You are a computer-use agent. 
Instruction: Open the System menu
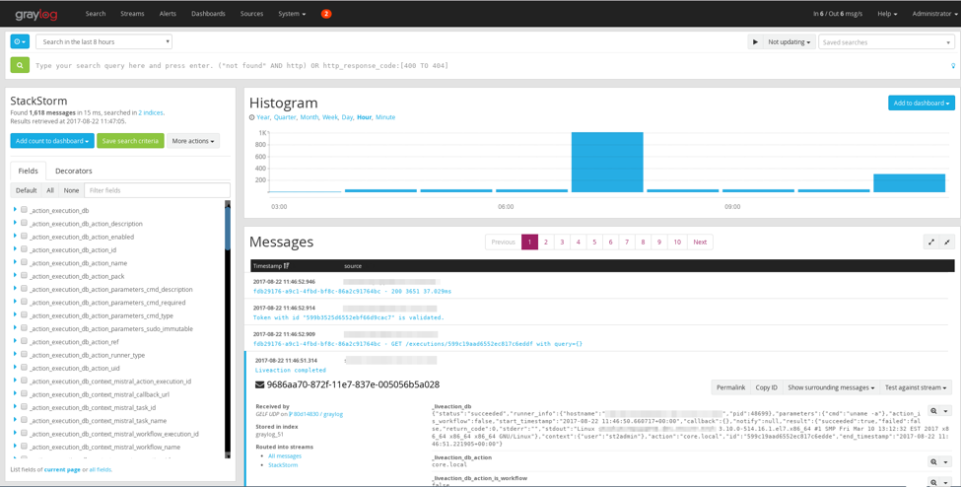(x=292, y=13)
